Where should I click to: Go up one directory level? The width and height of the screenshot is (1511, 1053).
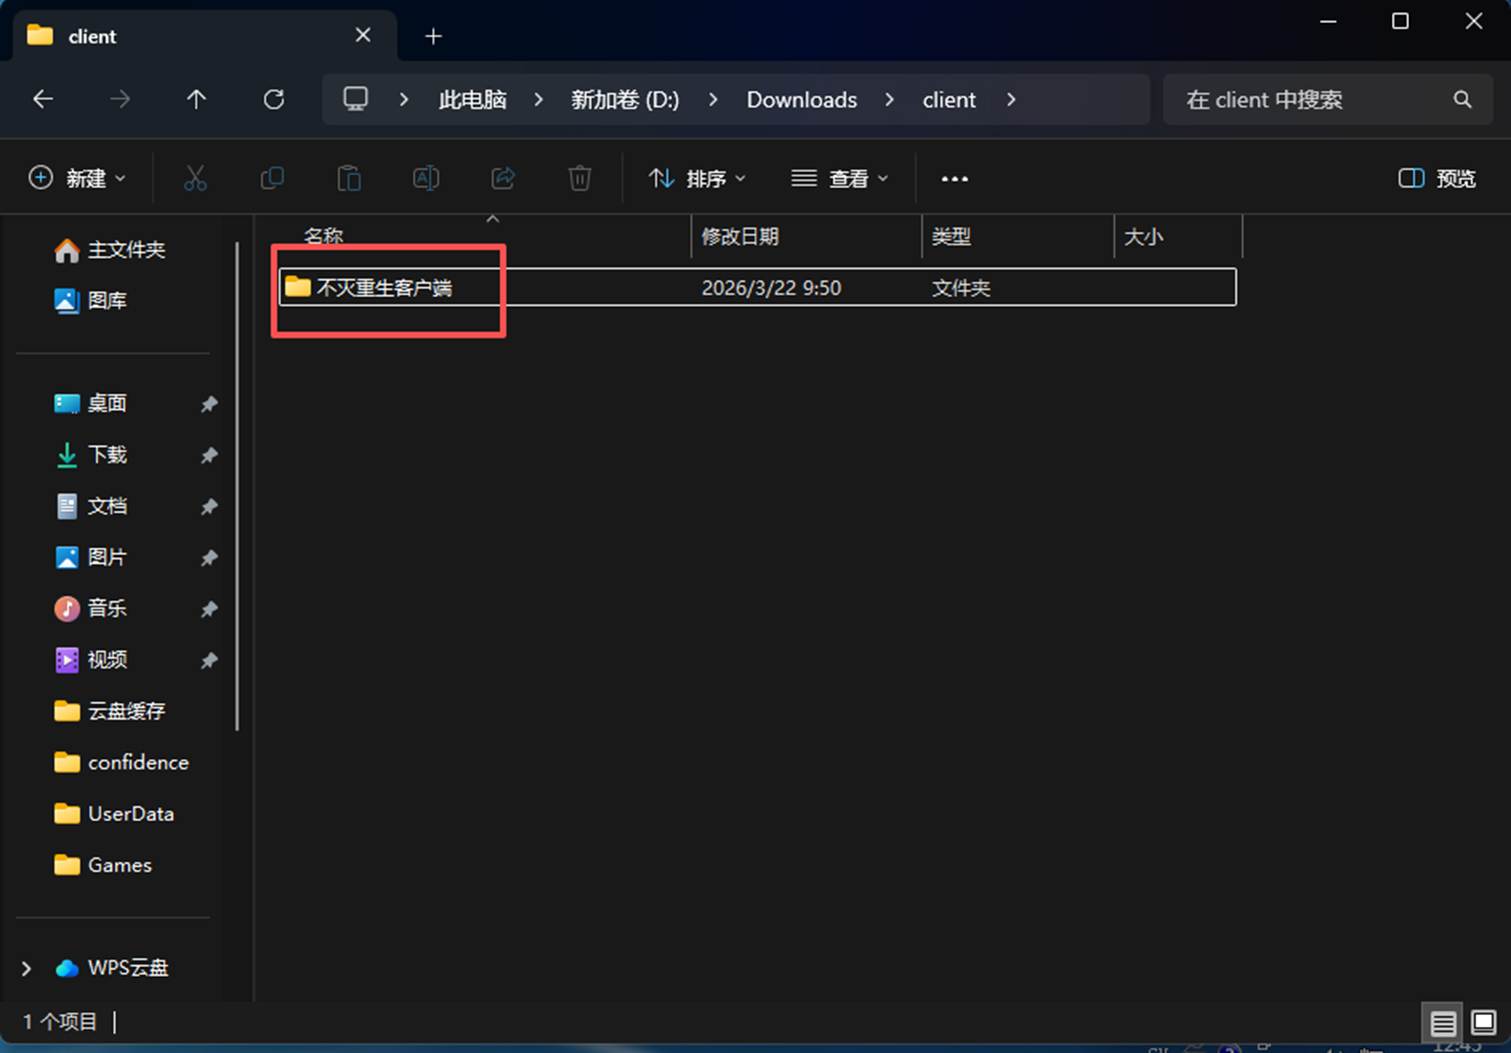[x=197, y=100]
